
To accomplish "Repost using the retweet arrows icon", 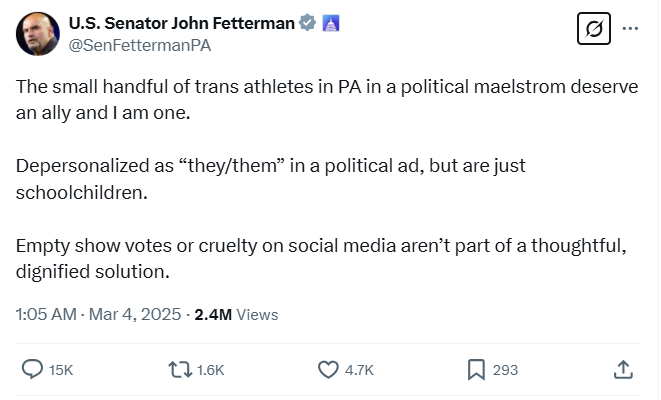I will coord(180,370).
